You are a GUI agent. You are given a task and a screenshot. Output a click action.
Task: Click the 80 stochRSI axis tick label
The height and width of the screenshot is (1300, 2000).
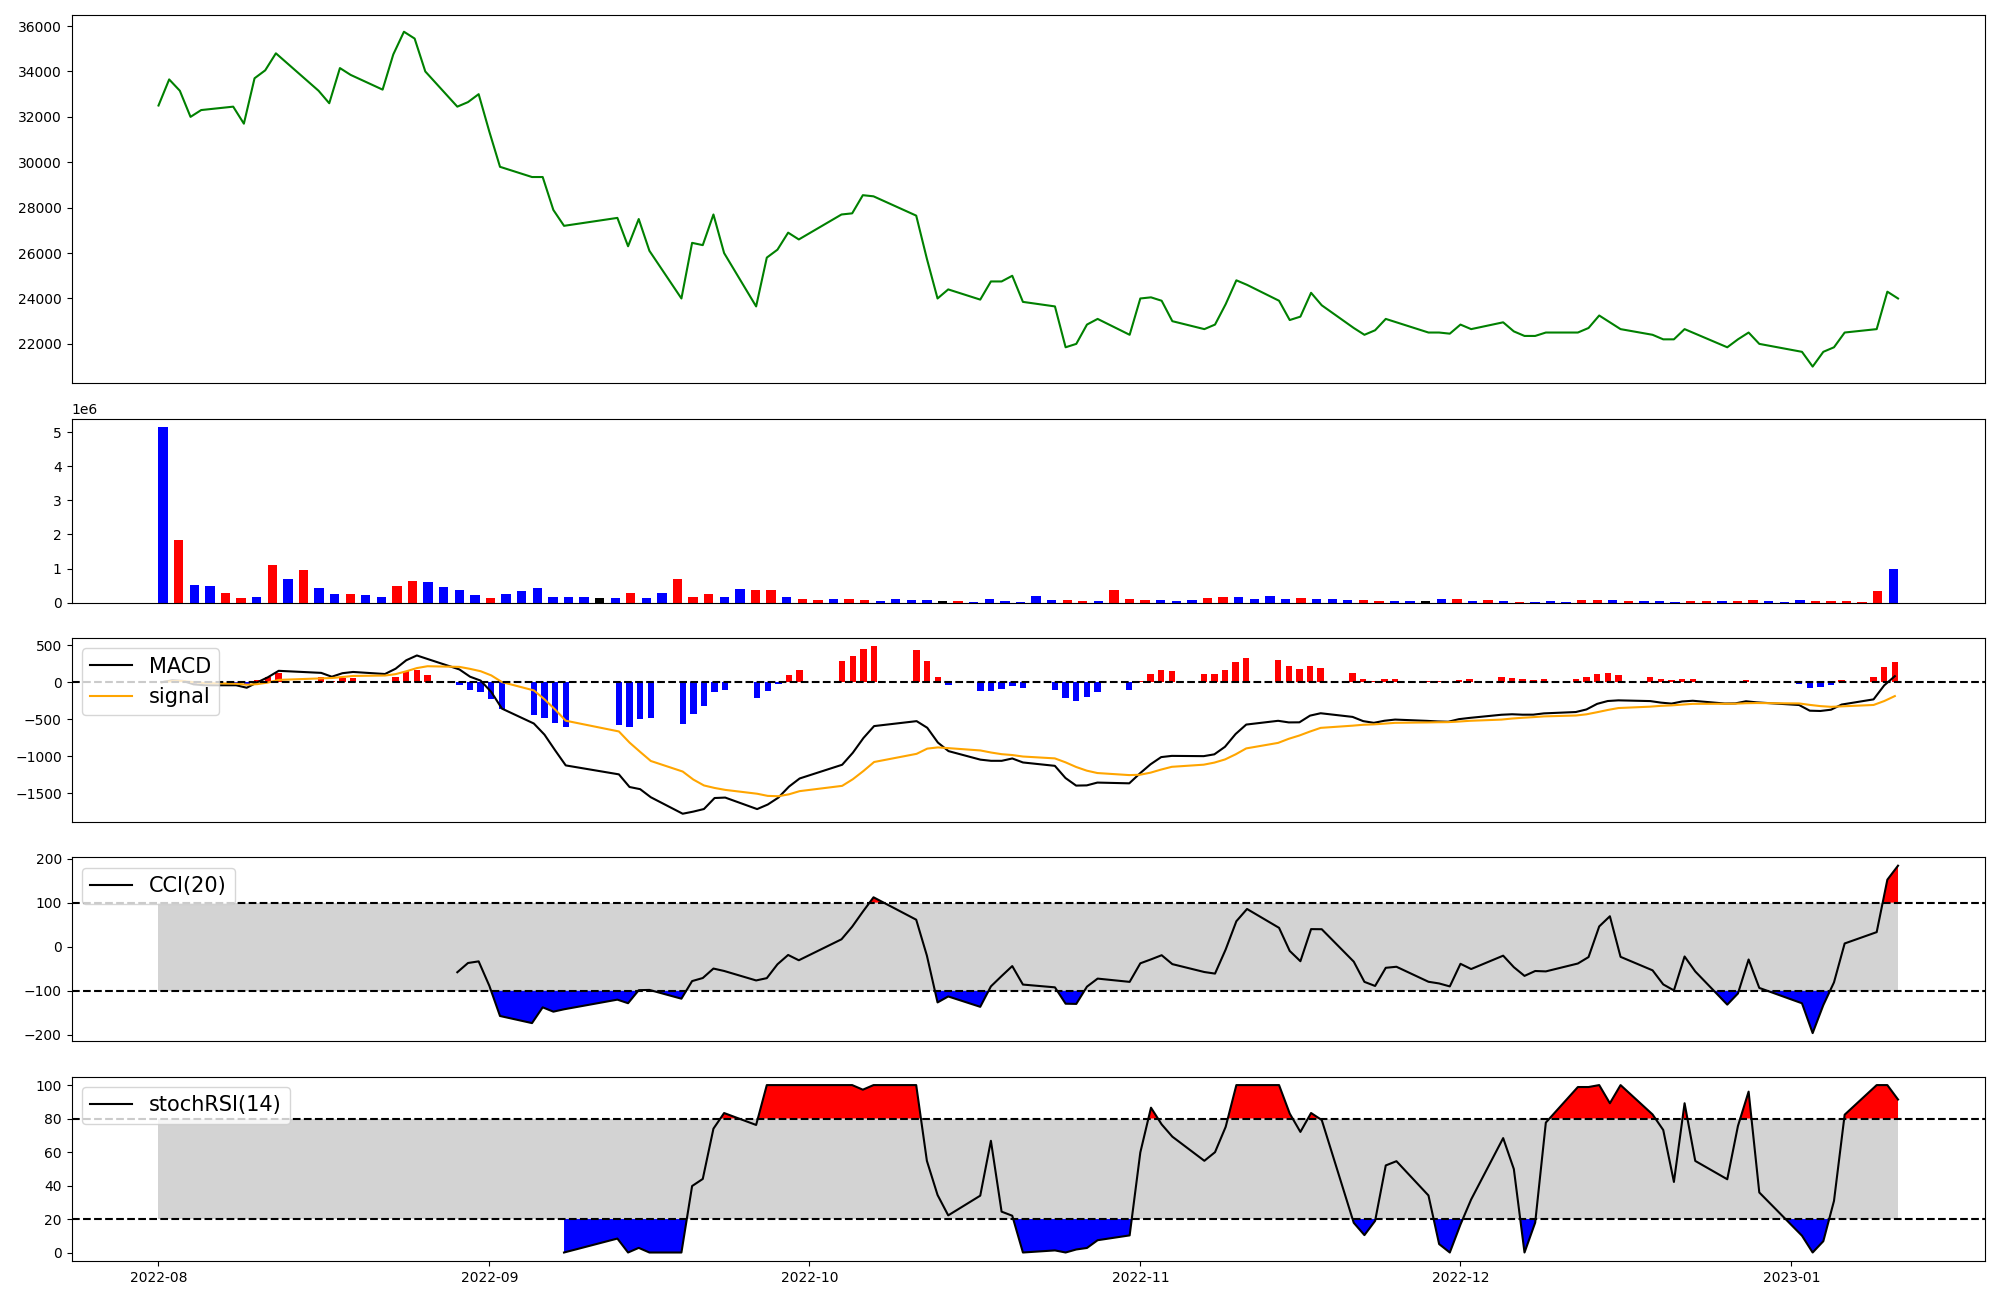[52, 1119]
